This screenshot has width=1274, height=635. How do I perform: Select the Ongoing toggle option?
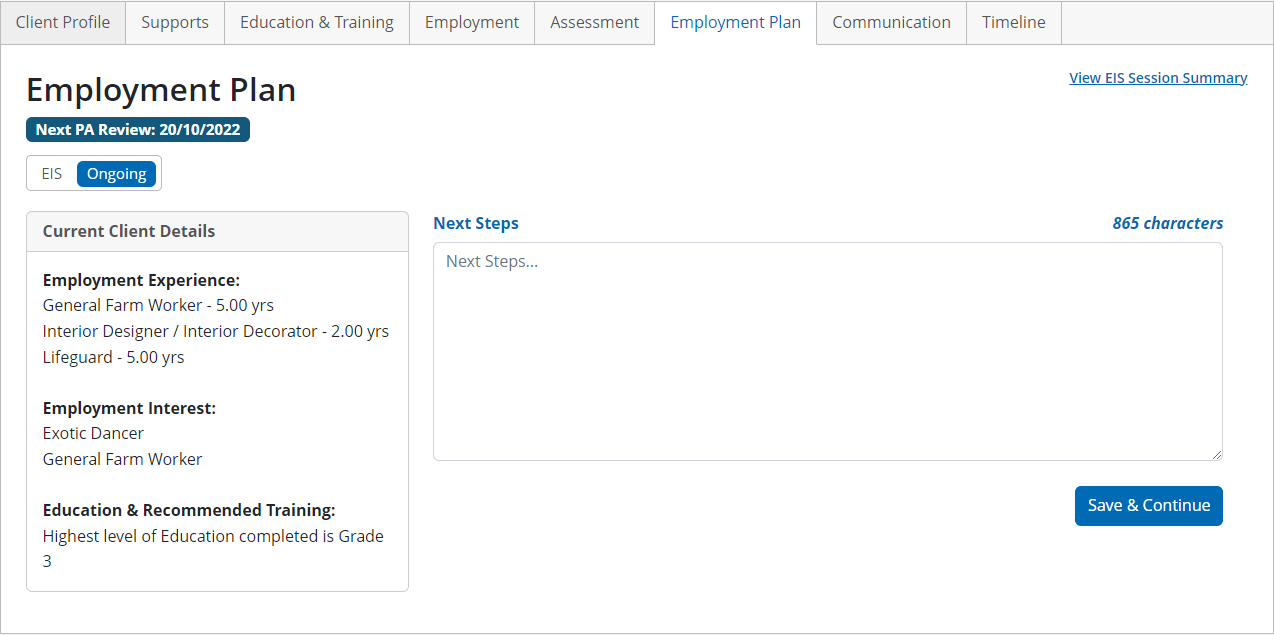[116, 174]
